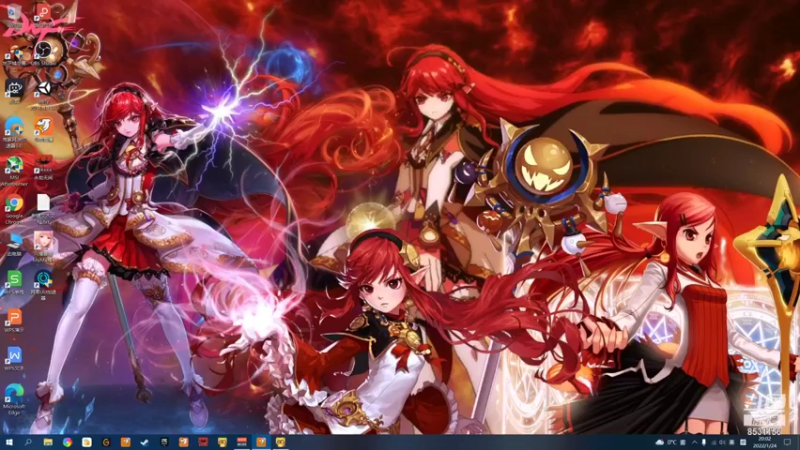
Task: Open the red shortcut right of MSI Afterburner
Action: pos(44,167)
